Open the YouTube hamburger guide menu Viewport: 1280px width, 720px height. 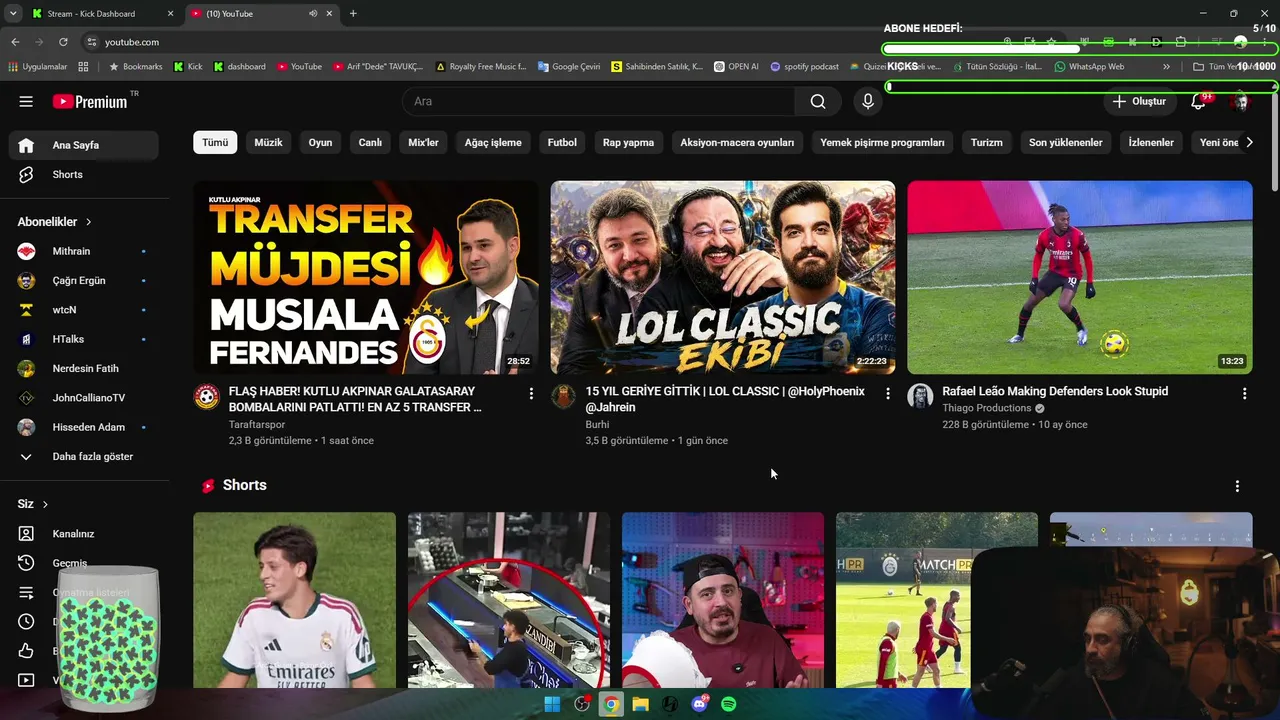(26, 101)
